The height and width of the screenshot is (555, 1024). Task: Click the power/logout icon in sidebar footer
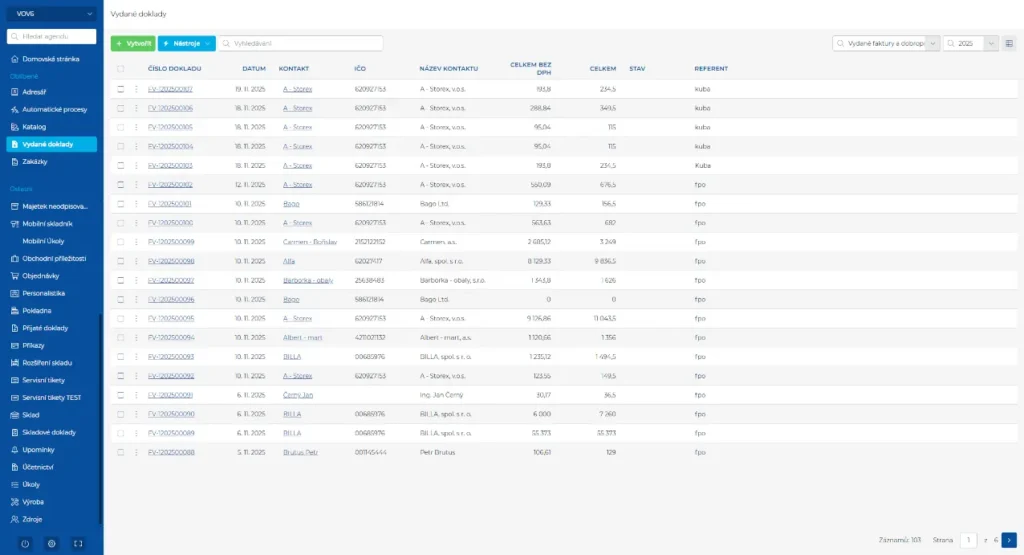pos(25,543)
